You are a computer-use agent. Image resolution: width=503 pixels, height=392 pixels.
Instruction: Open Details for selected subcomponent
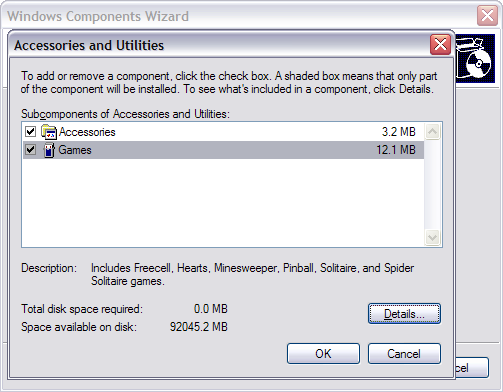click(x=404, y=314)
